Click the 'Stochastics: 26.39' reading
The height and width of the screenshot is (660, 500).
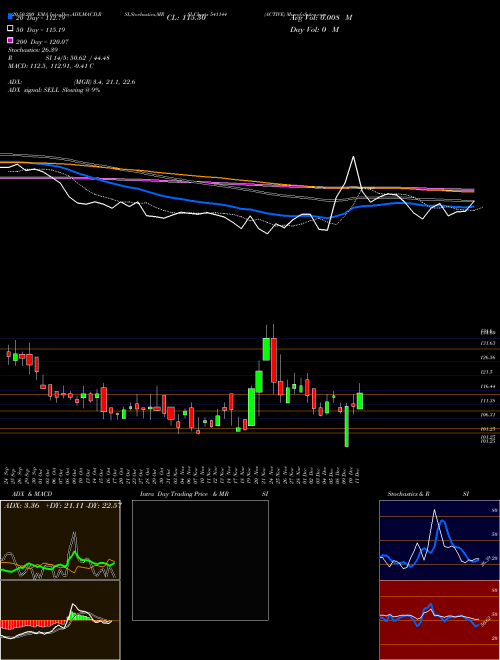coord(33,50)
